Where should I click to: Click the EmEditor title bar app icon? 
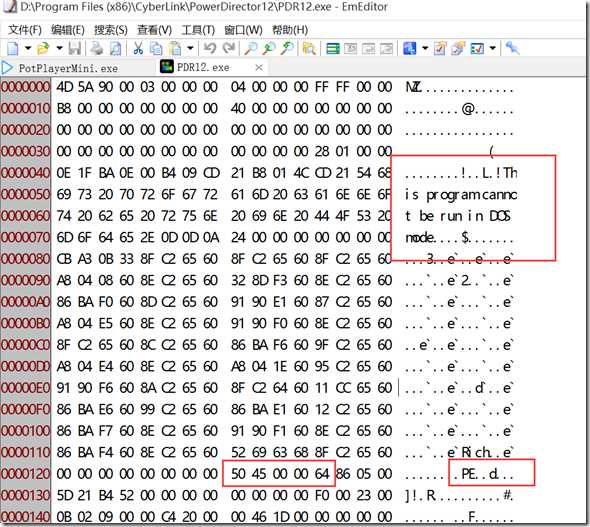(10, 6)
